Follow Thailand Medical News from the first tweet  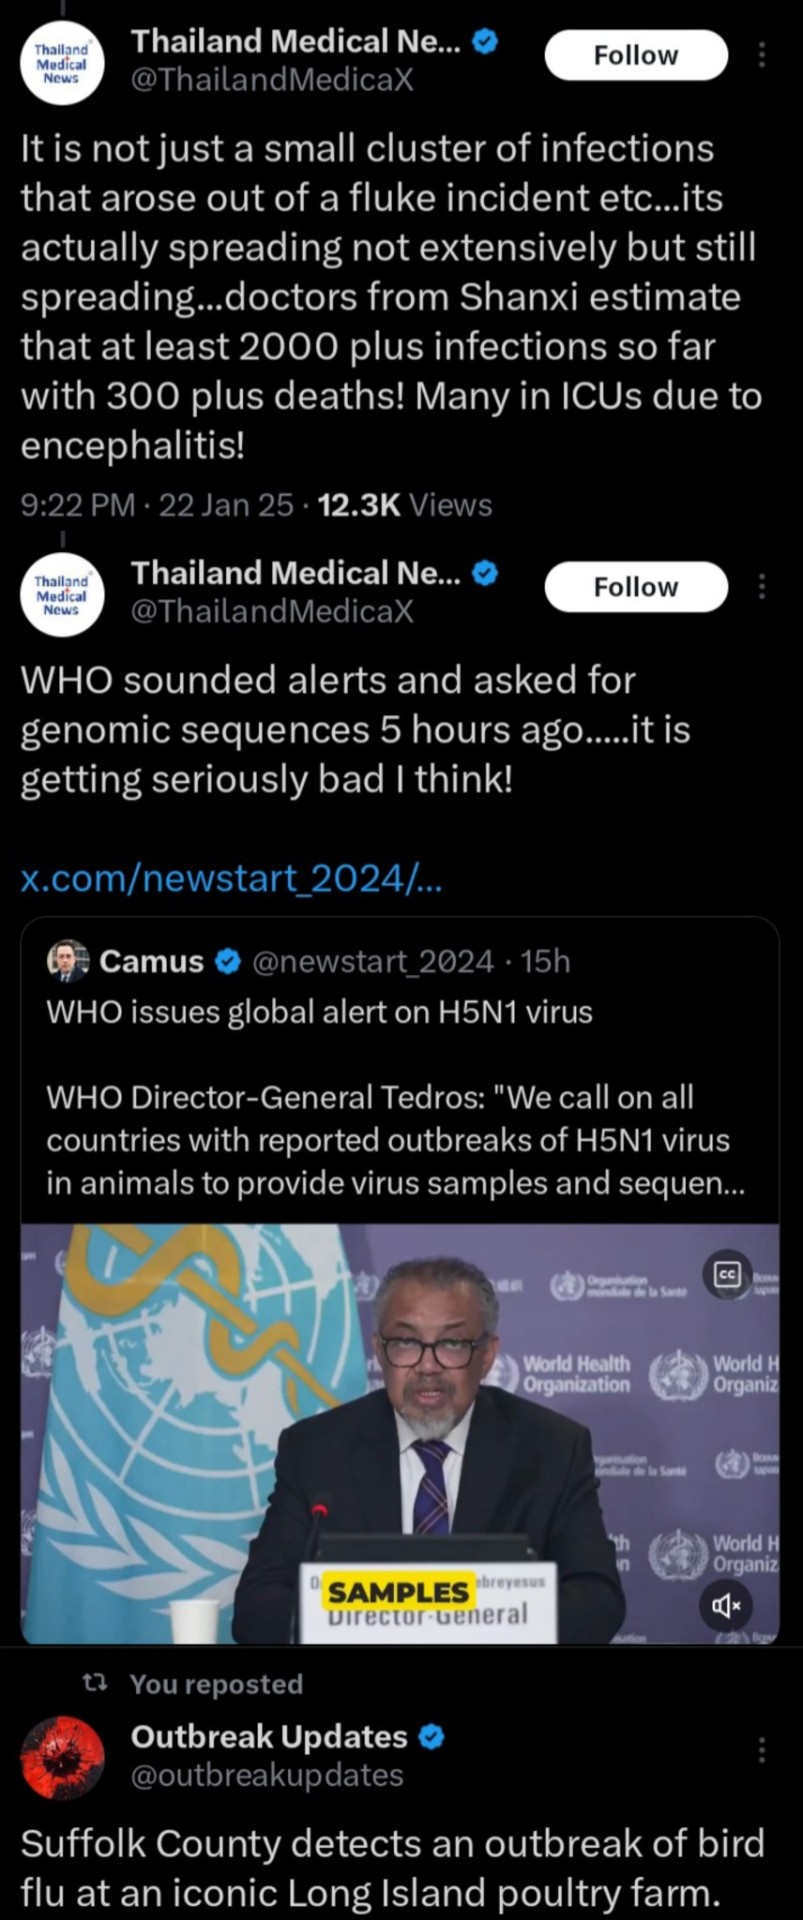635,55
